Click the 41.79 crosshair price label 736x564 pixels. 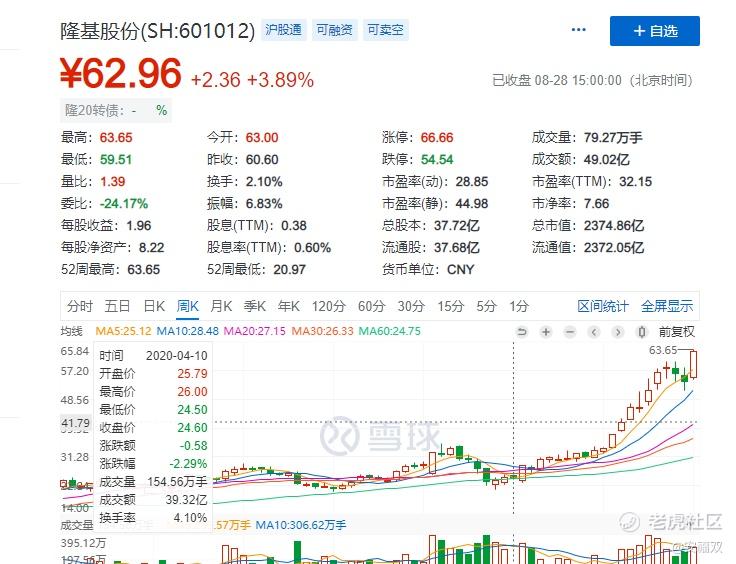click(75, 423)
